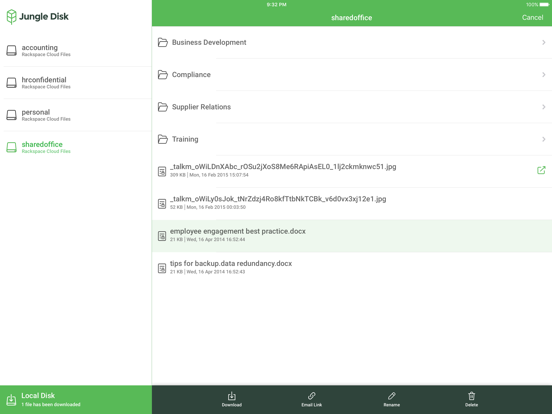Open the Business Development folder name
This screenshot has width=552, height=414.
click(209, 42)
